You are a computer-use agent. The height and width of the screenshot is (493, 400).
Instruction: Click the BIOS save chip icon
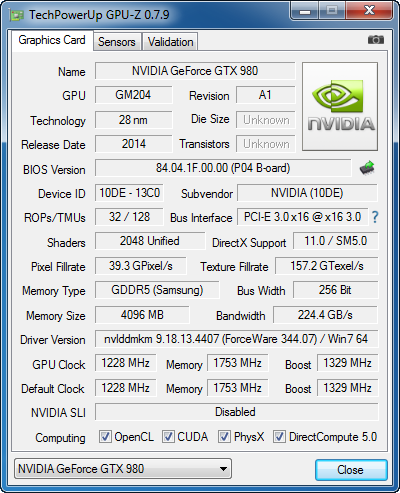[367, 168]
